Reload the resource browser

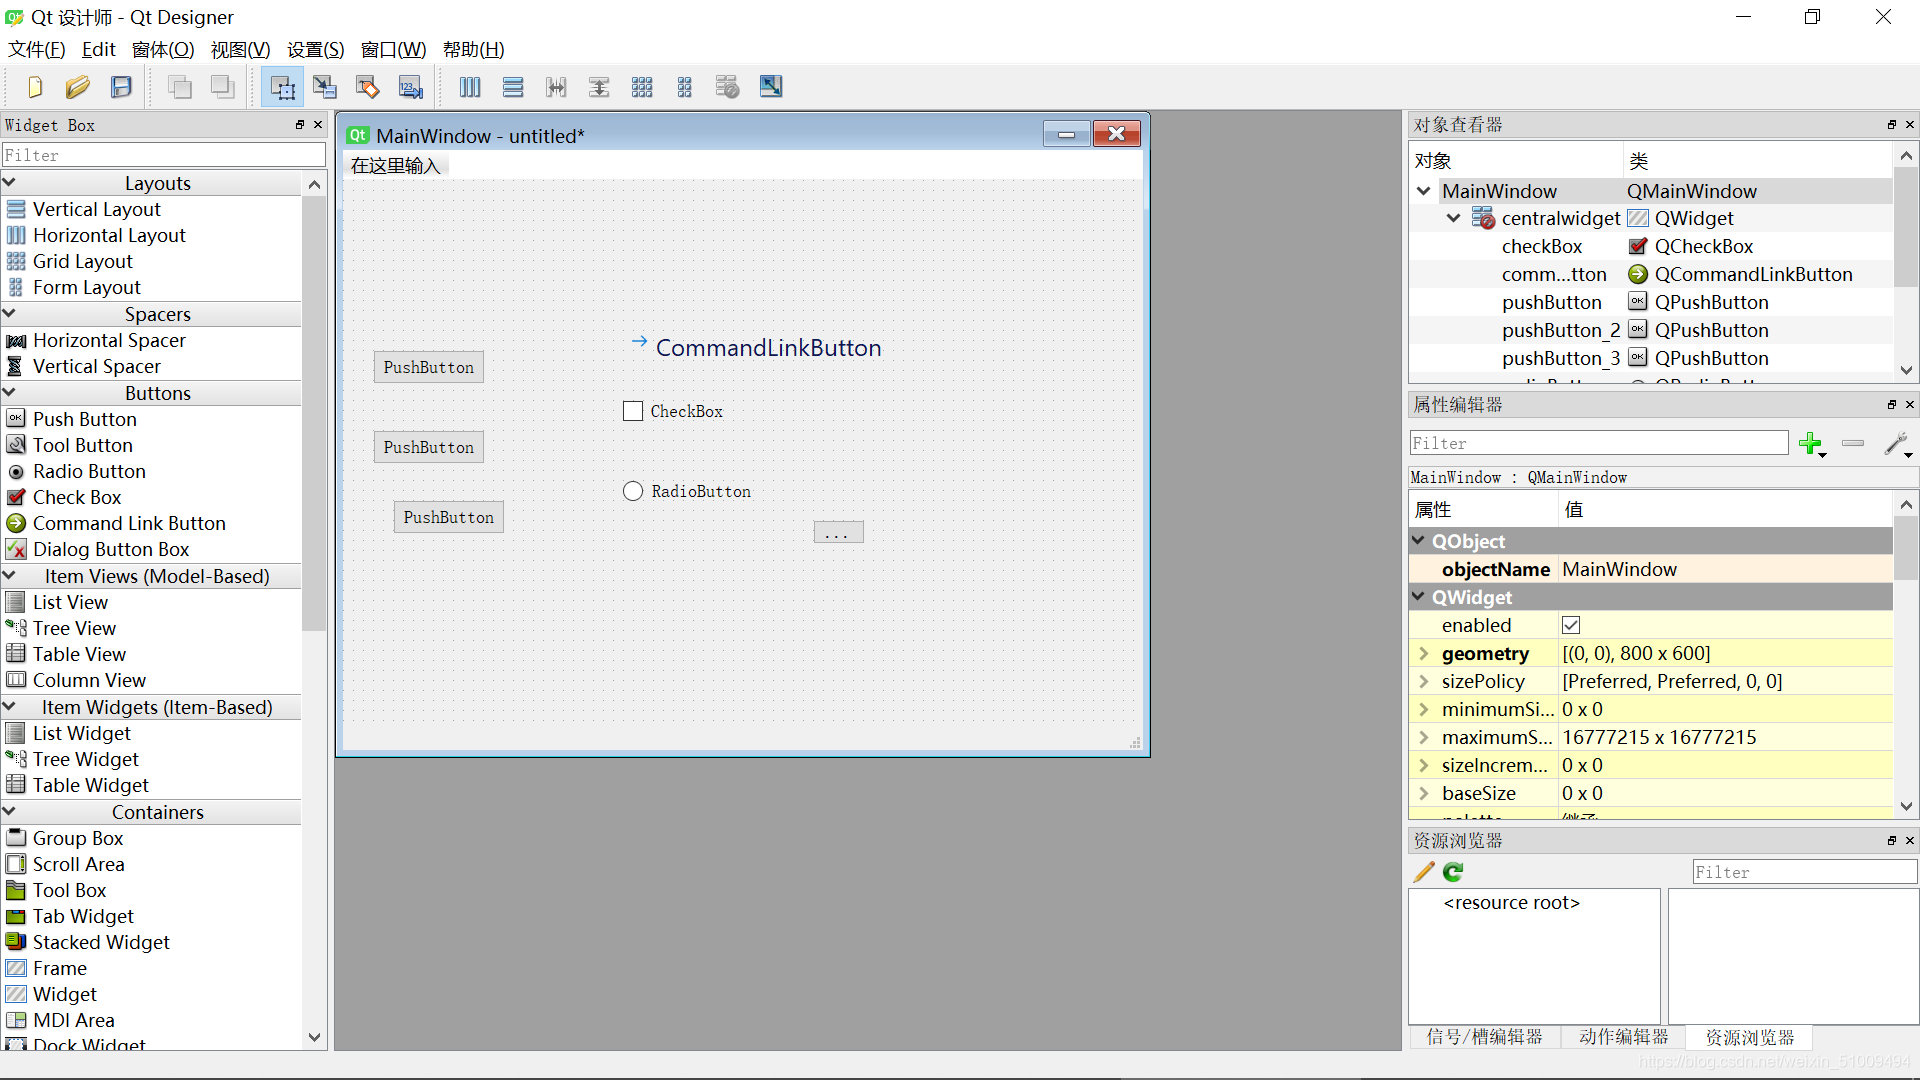[1452, 872]
